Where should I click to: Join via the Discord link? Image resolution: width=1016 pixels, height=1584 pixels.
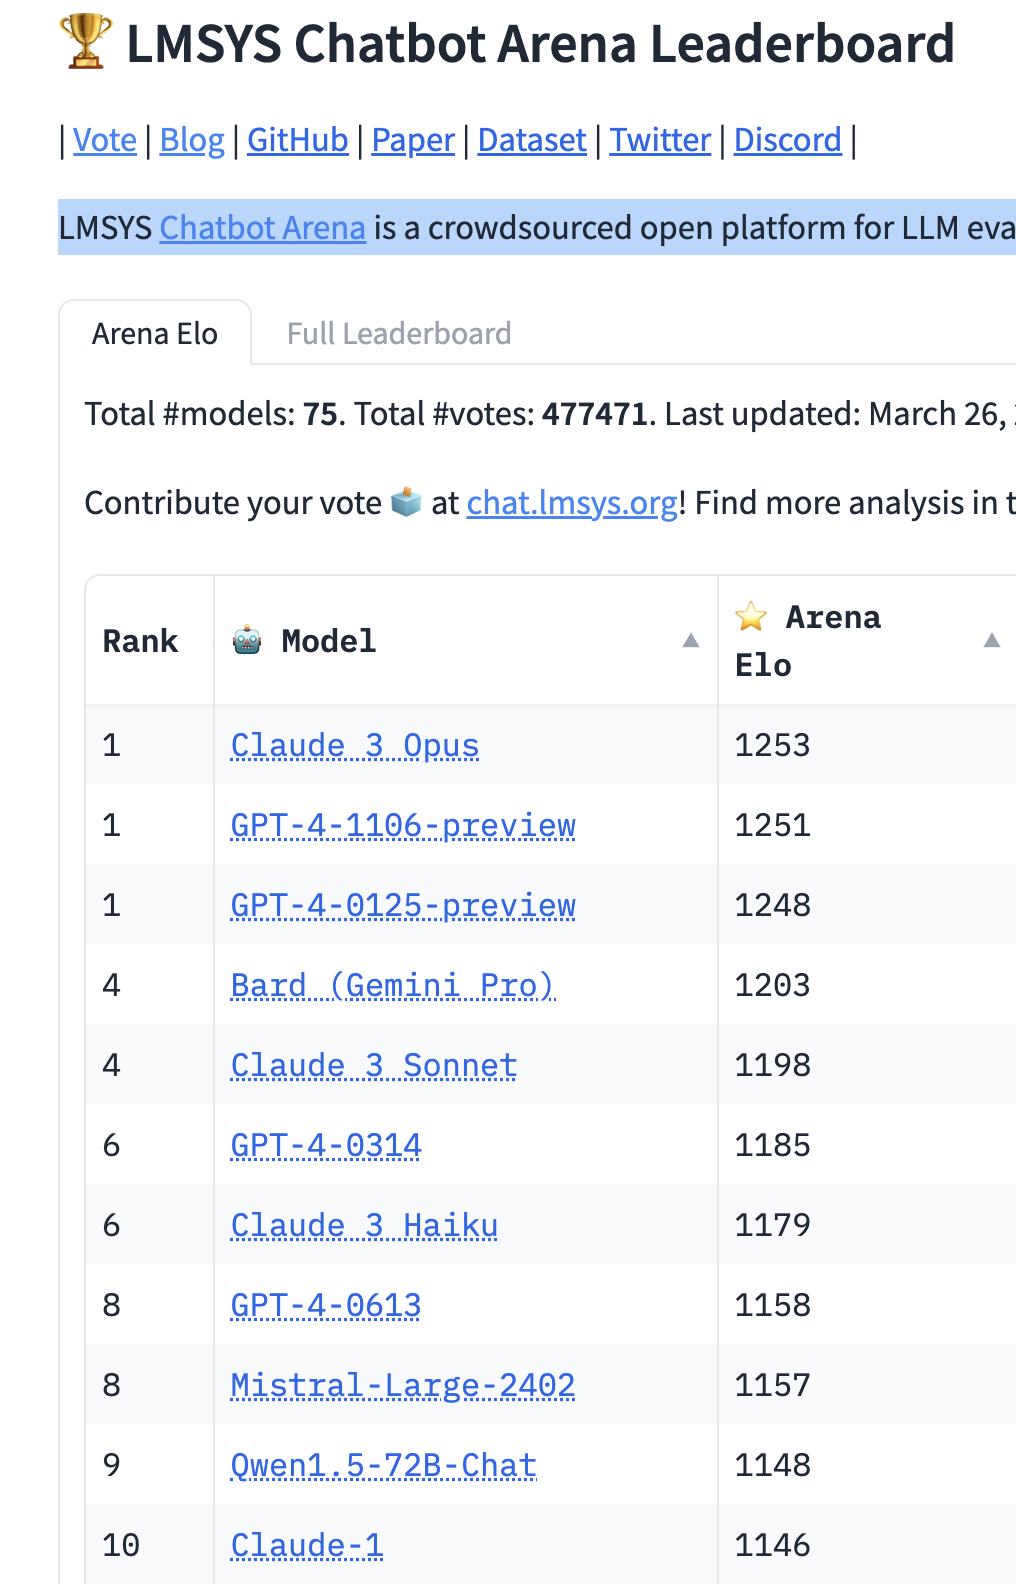click(787, 140)
